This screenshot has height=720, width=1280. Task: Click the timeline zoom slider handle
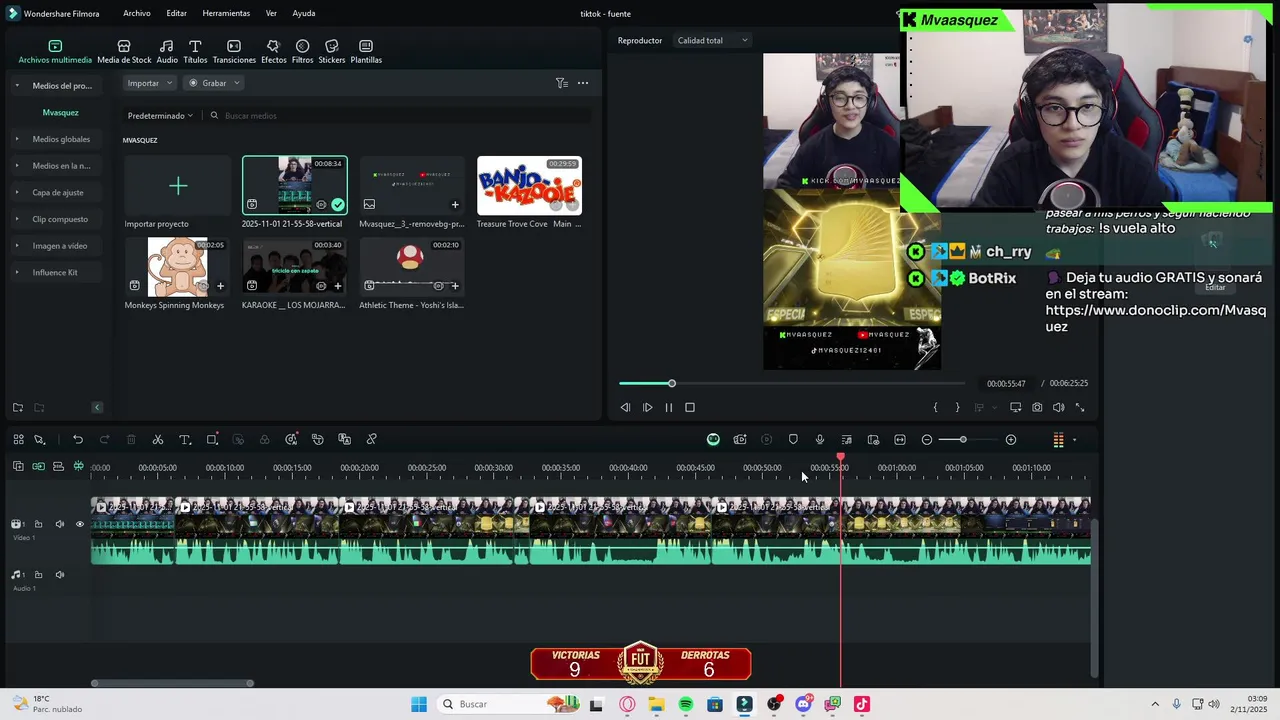click(963, 440)
